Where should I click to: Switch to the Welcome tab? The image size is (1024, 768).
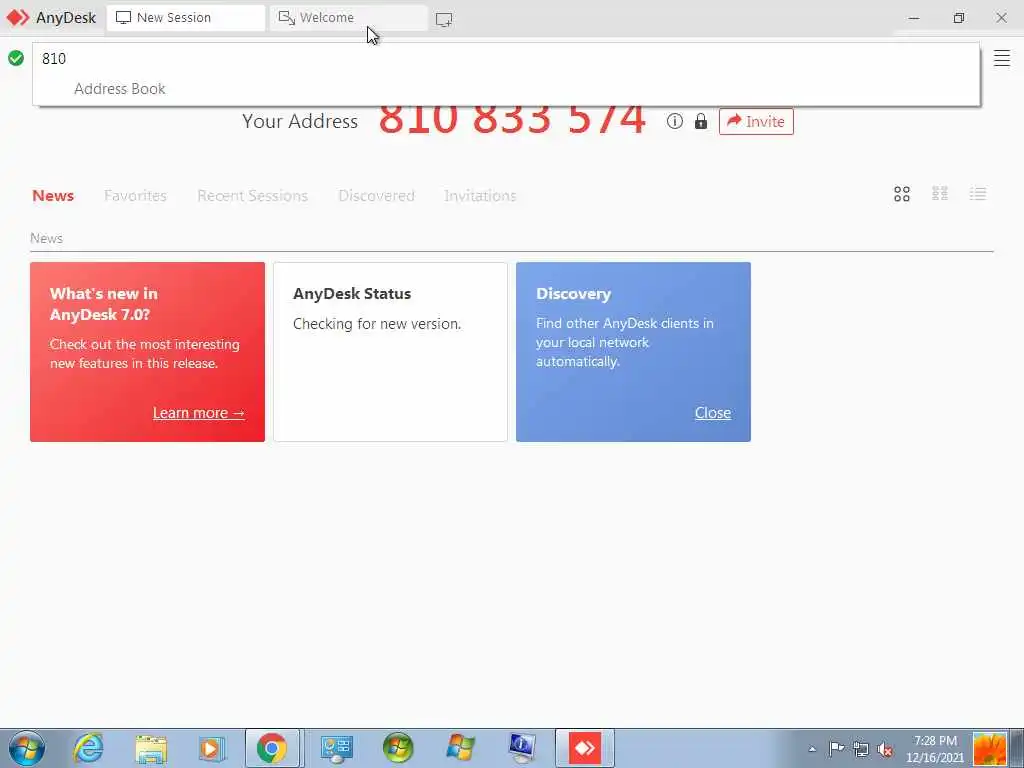tap(348, 18)
